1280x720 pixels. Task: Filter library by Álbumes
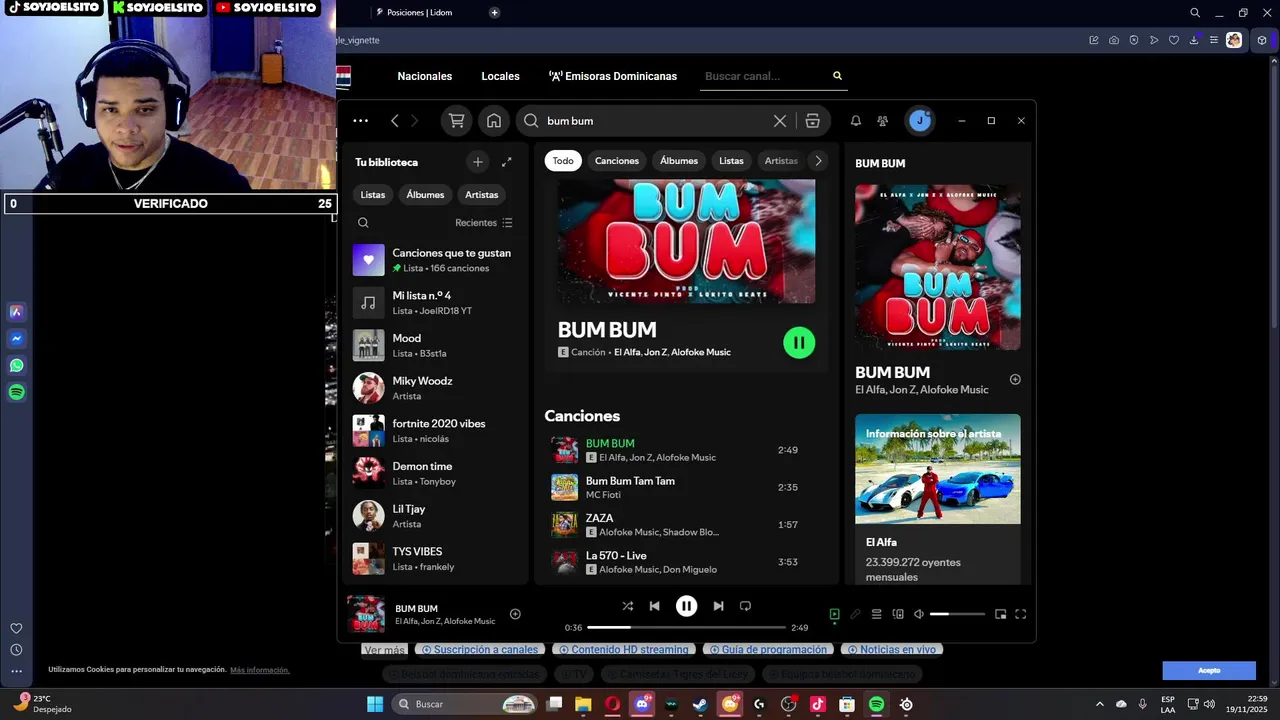click(425, 195)
